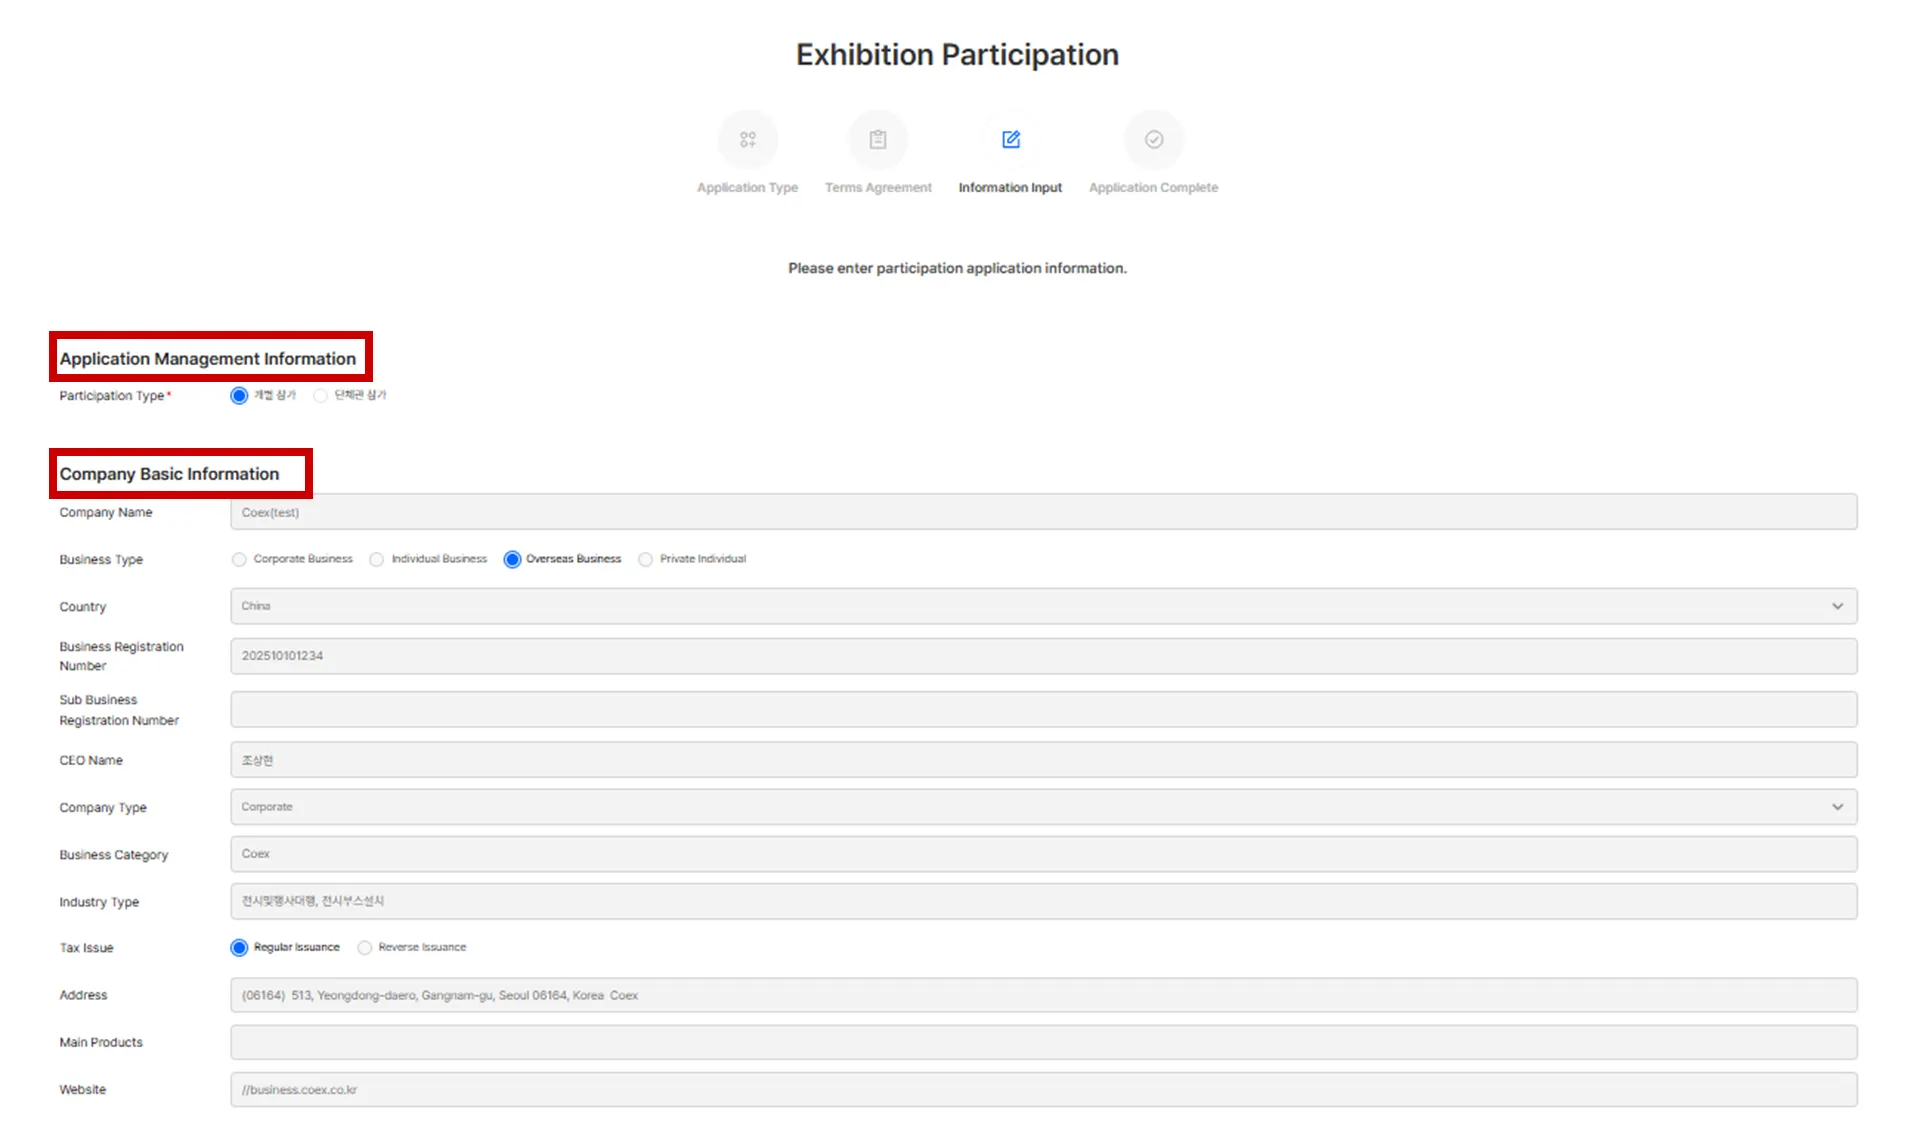Select the first Participation Type radio option
Image resolution: width=1932 pixels, height=1125 pixels.
(239, 396)
